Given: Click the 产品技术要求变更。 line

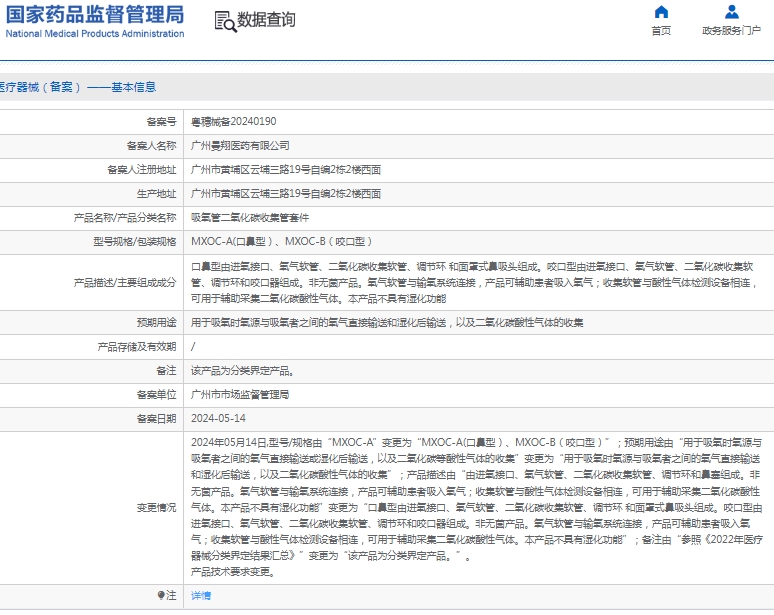Looking at the screenshot, I should tap(233, 572).
